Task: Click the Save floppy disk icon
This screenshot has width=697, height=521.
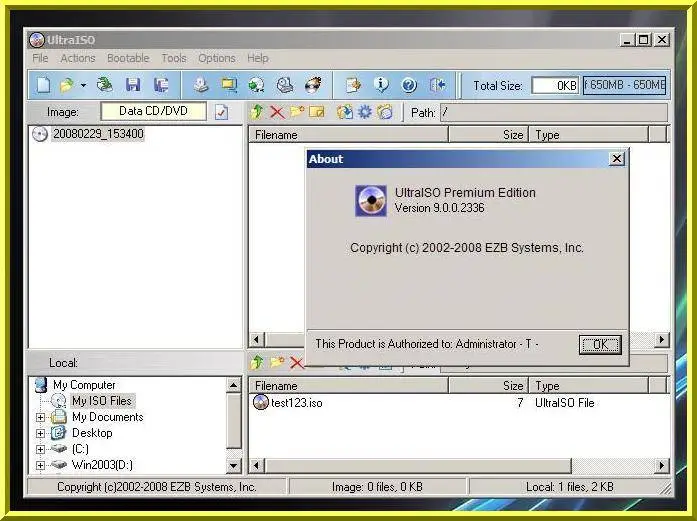Action: tap(132, 84)
